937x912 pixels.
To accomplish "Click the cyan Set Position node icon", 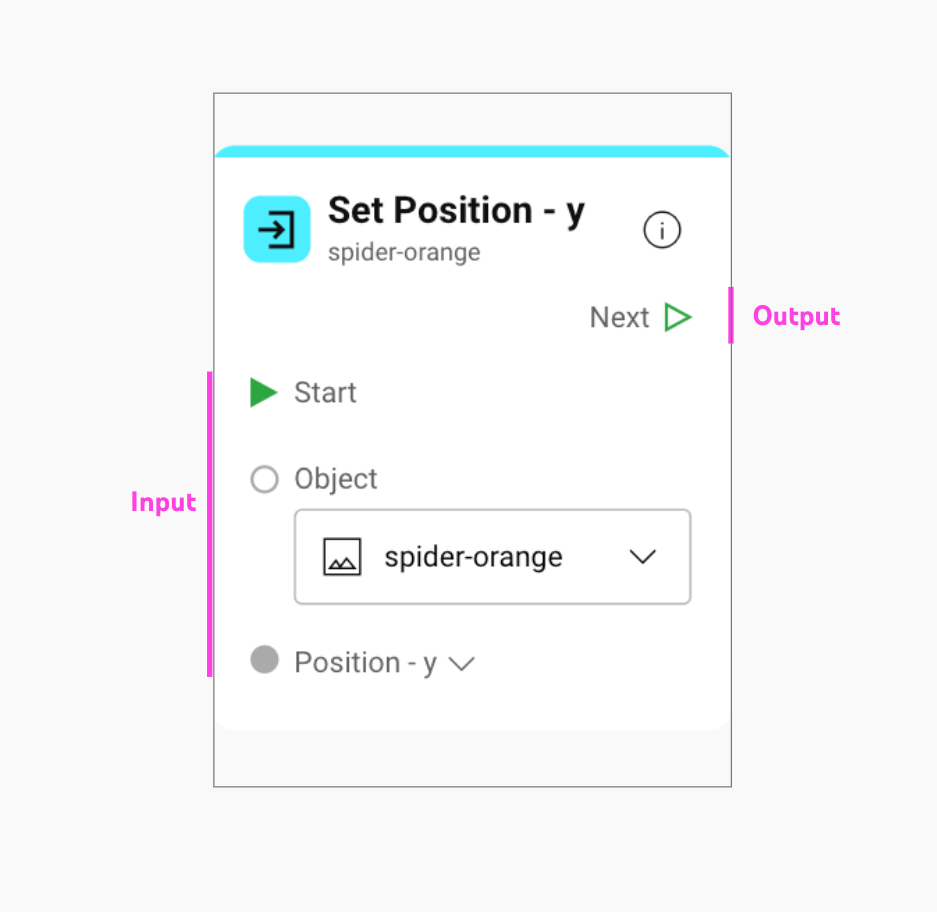I will click(276, 229).
